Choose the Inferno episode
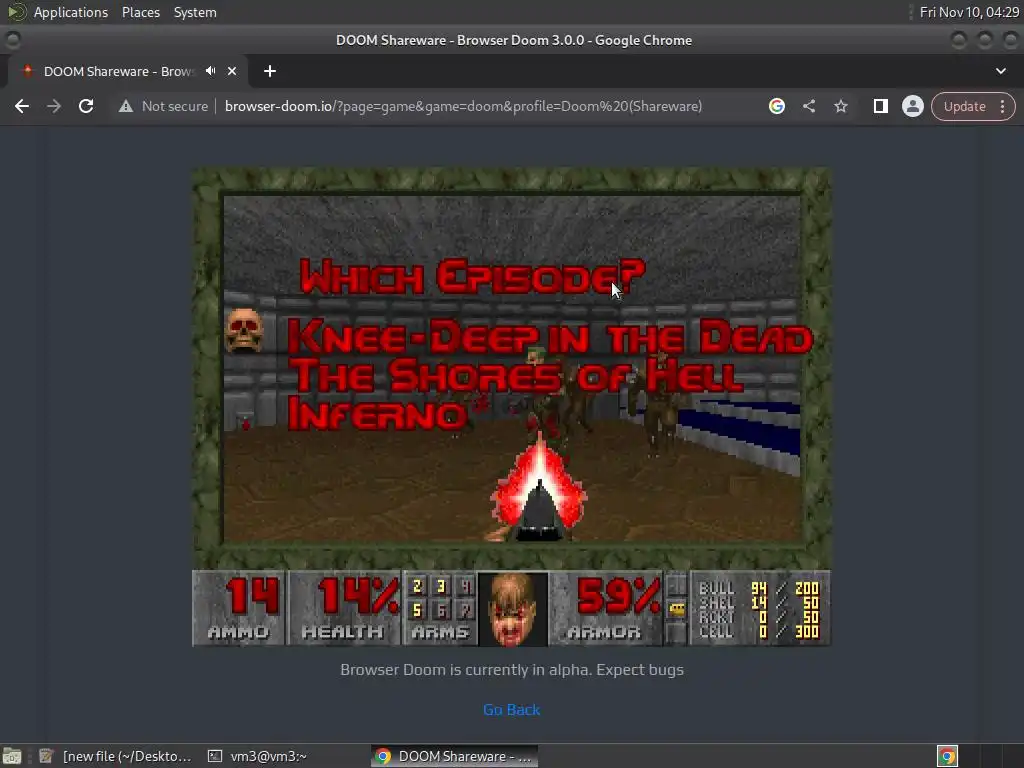 coord(377,414)
